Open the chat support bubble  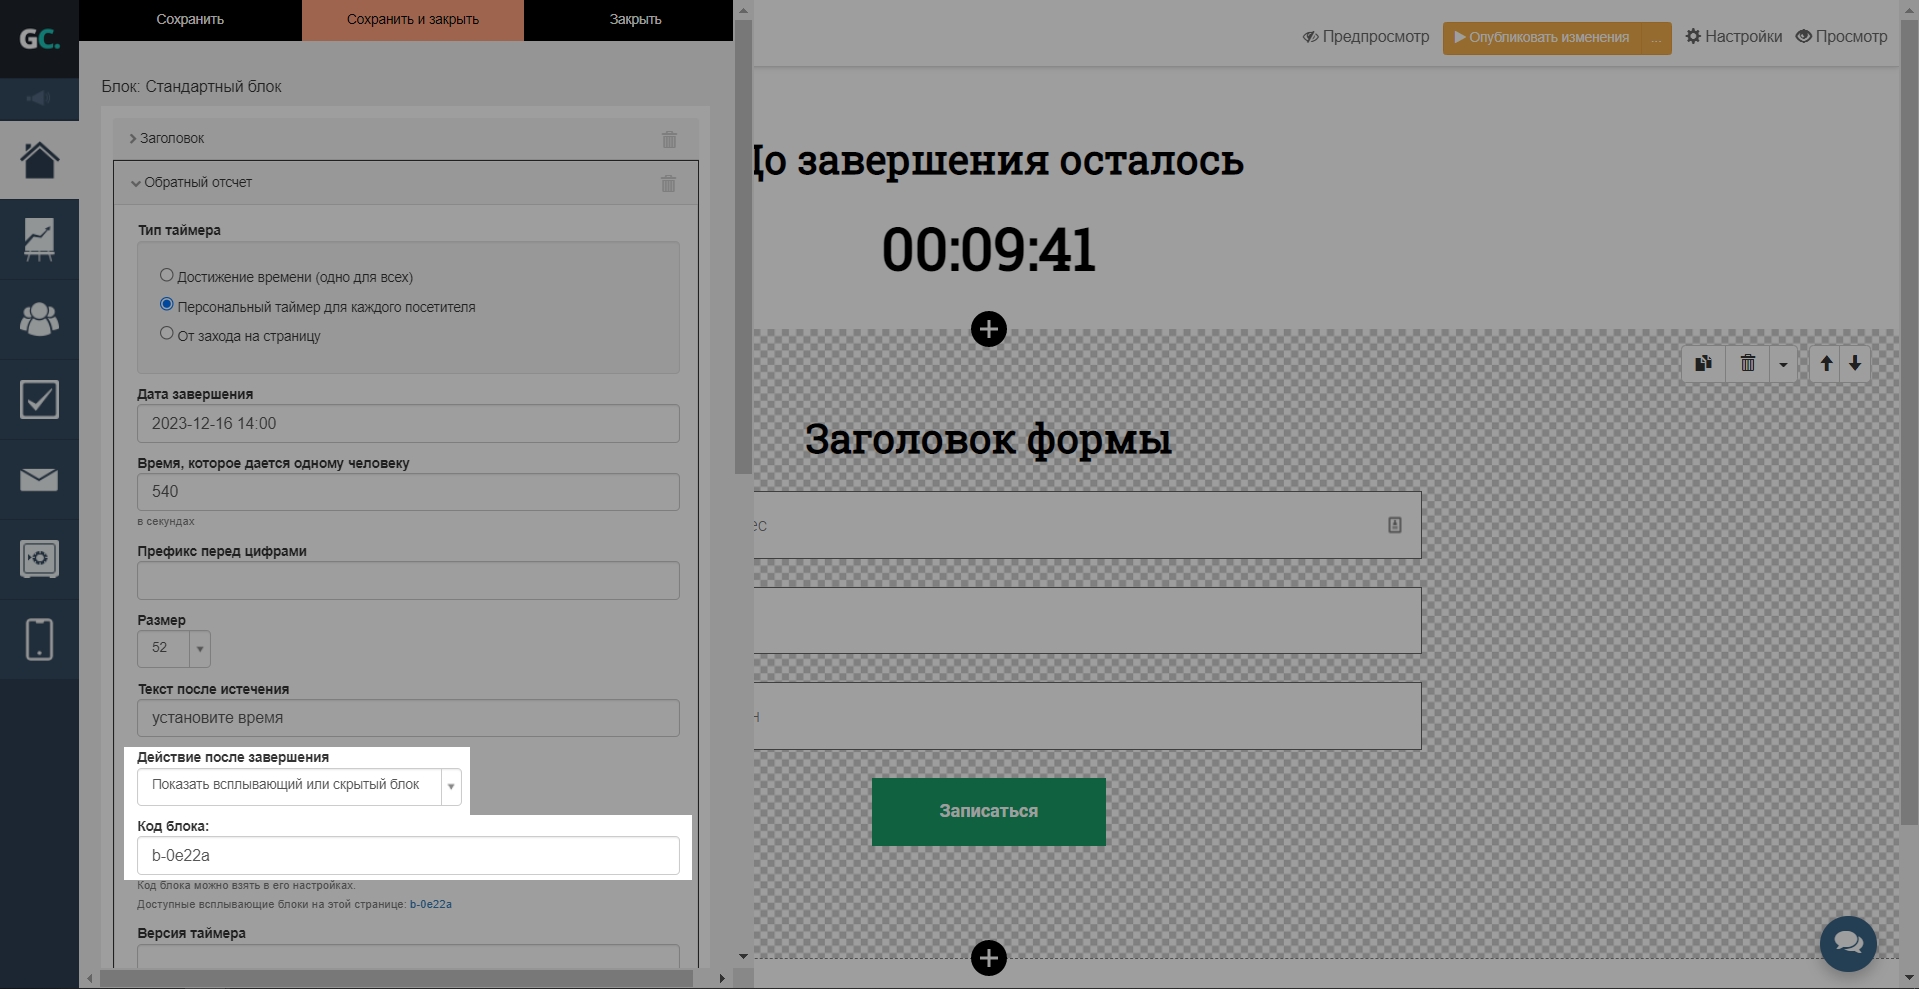[x=1848, y=943]
